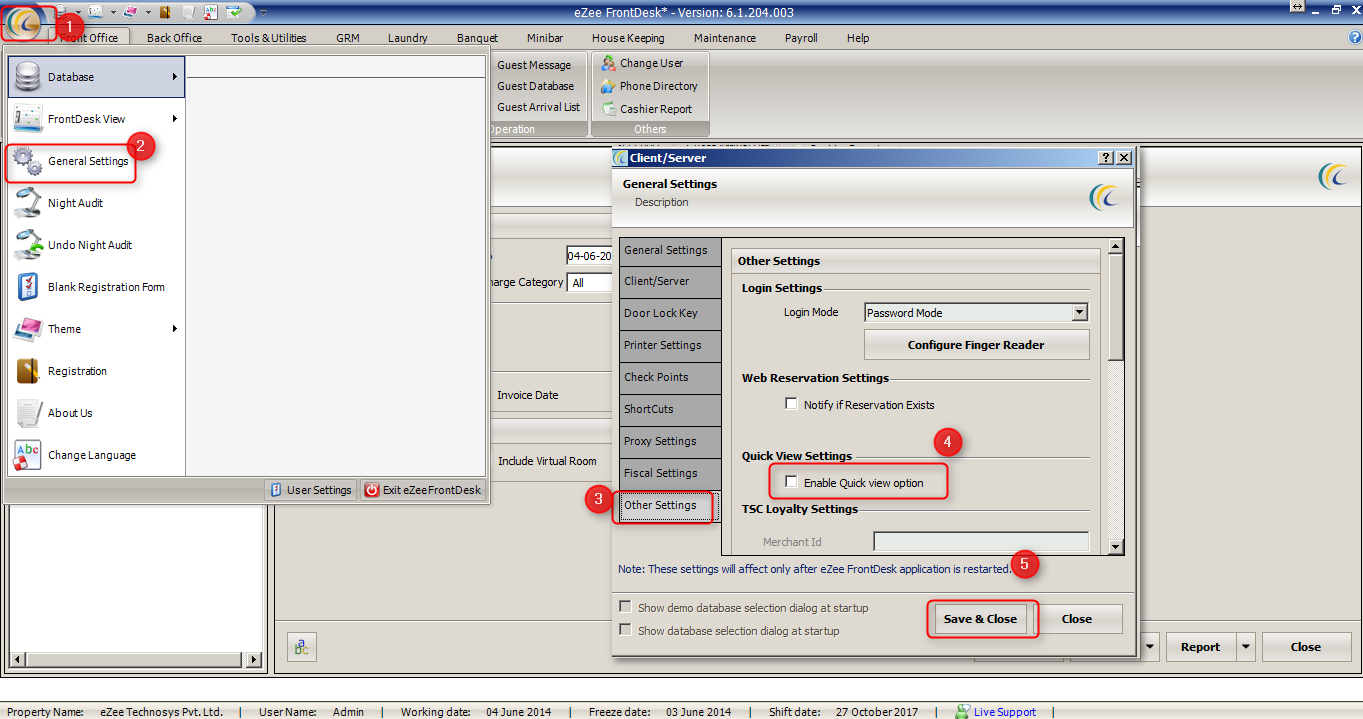Toggle Show demo database selection dialog checkbox

pyautogui.click(x=626, y=608)
